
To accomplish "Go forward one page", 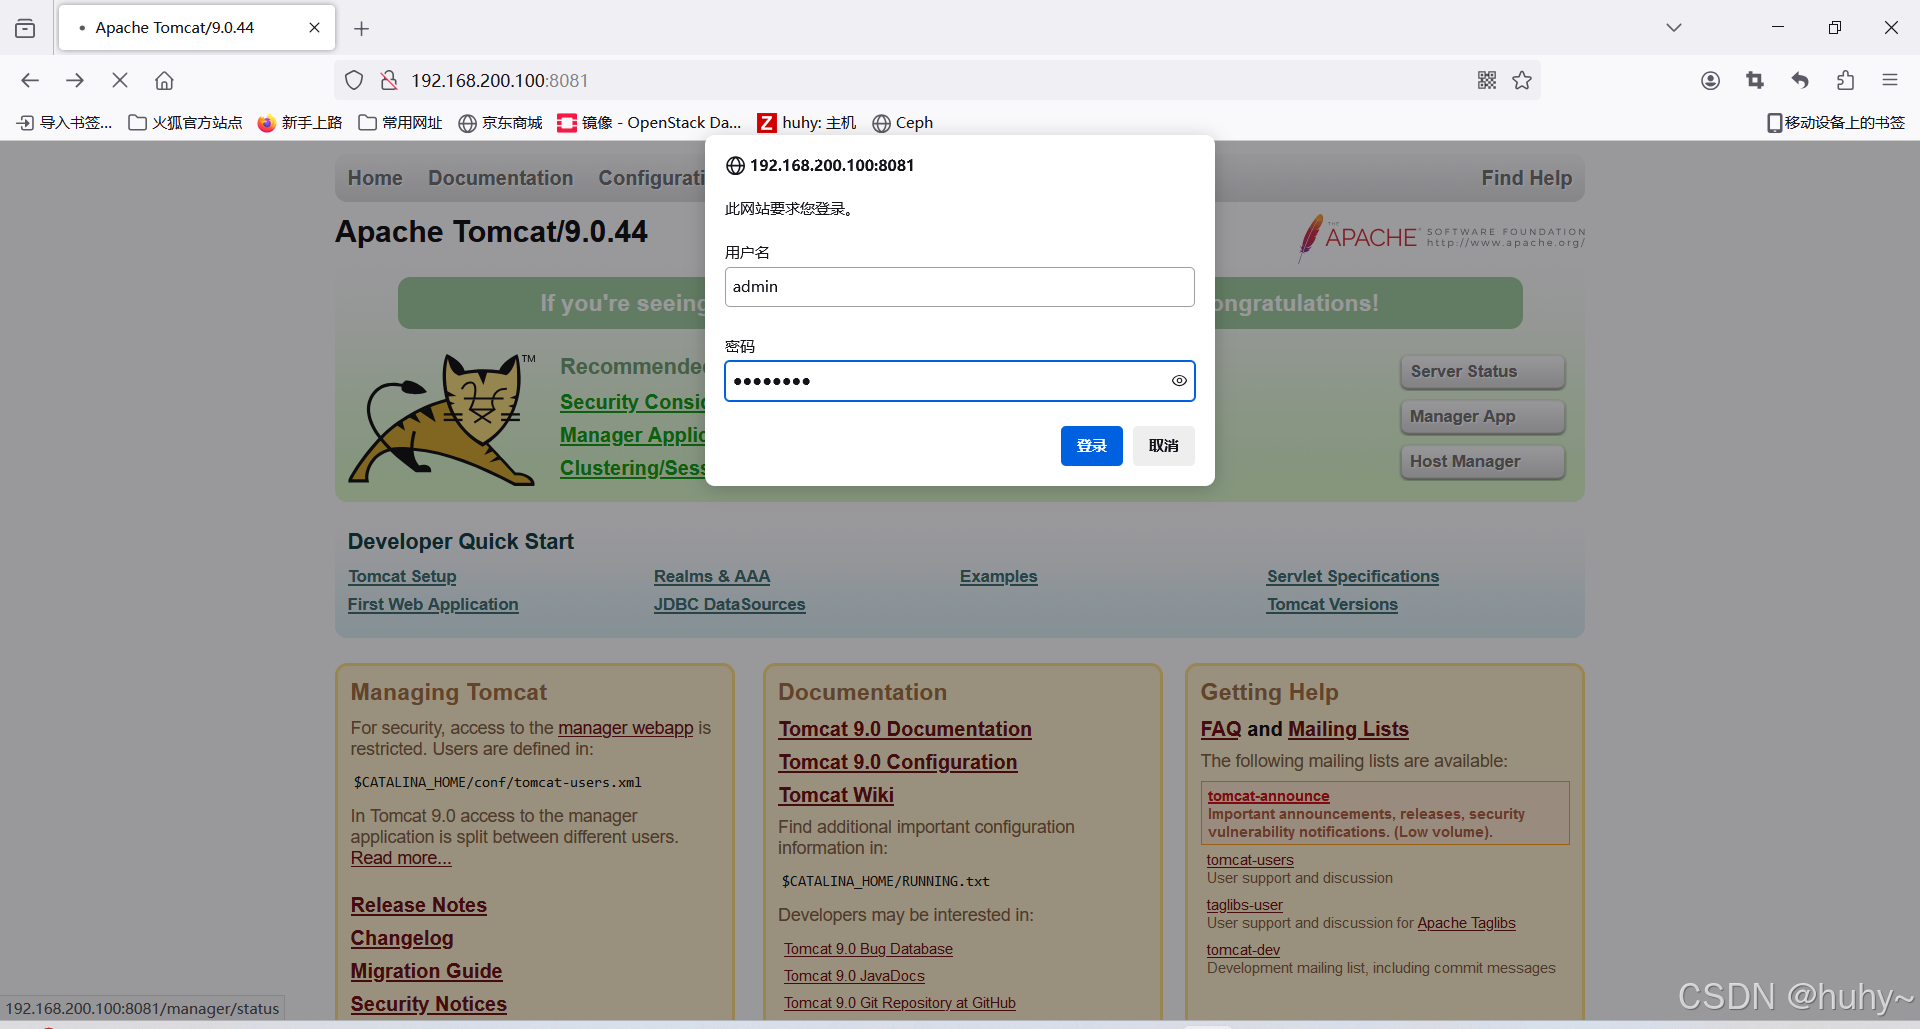I will (75, 80).
